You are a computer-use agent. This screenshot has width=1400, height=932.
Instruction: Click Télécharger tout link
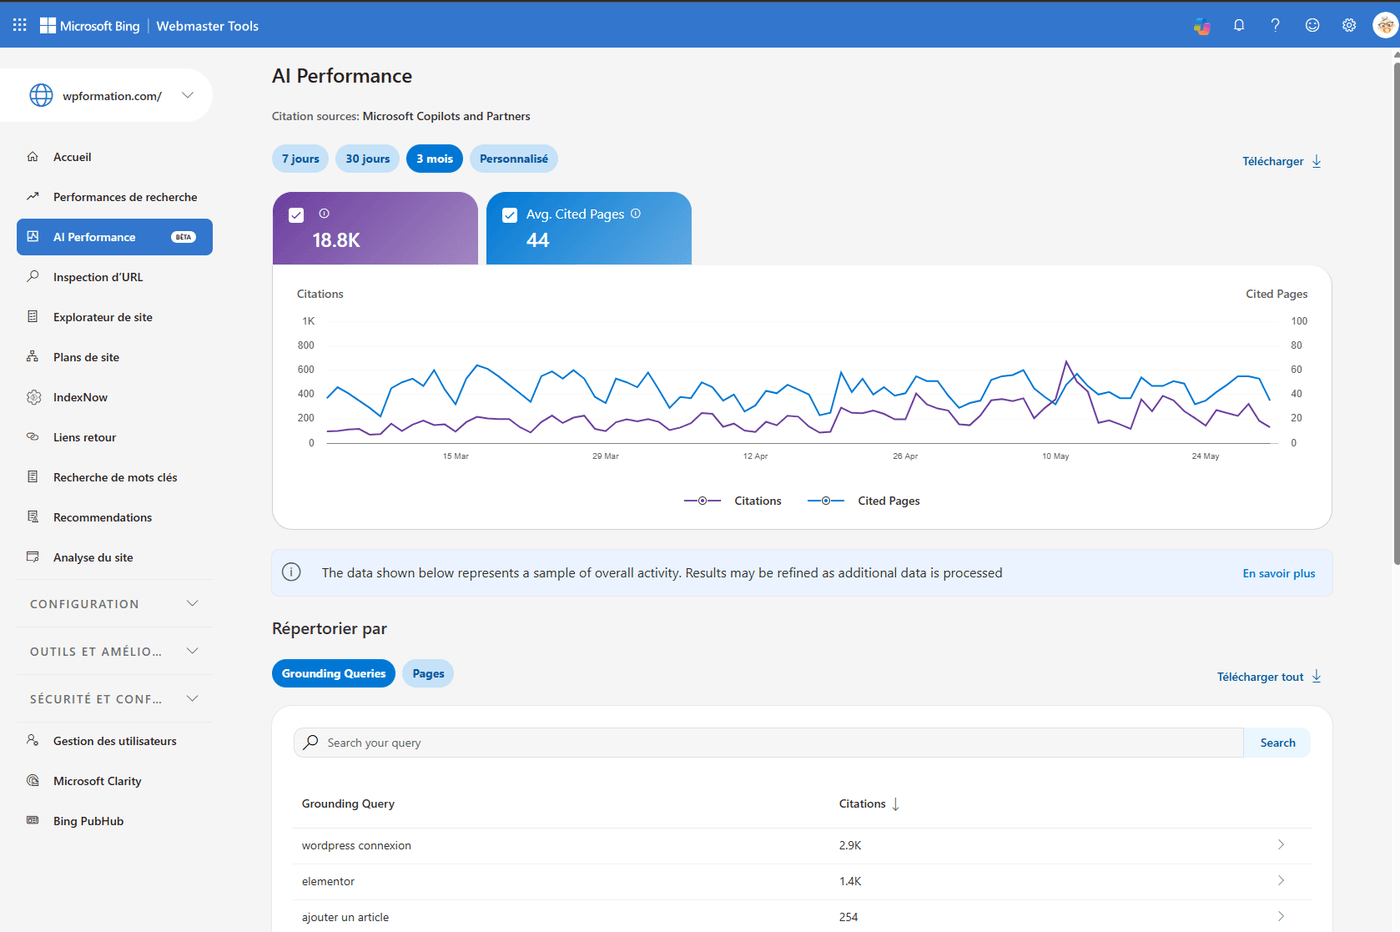tap(1269, 677)
